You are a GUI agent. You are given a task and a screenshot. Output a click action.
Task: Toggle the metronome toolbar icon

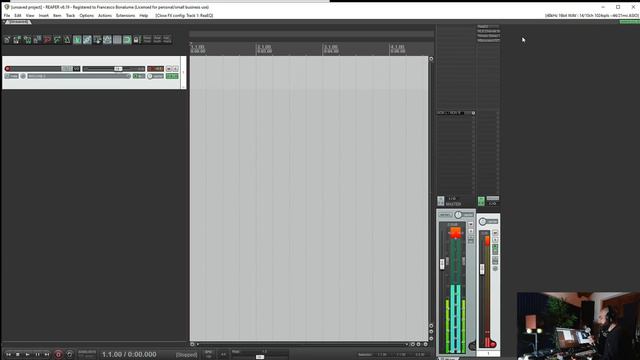tap(67, 40)
